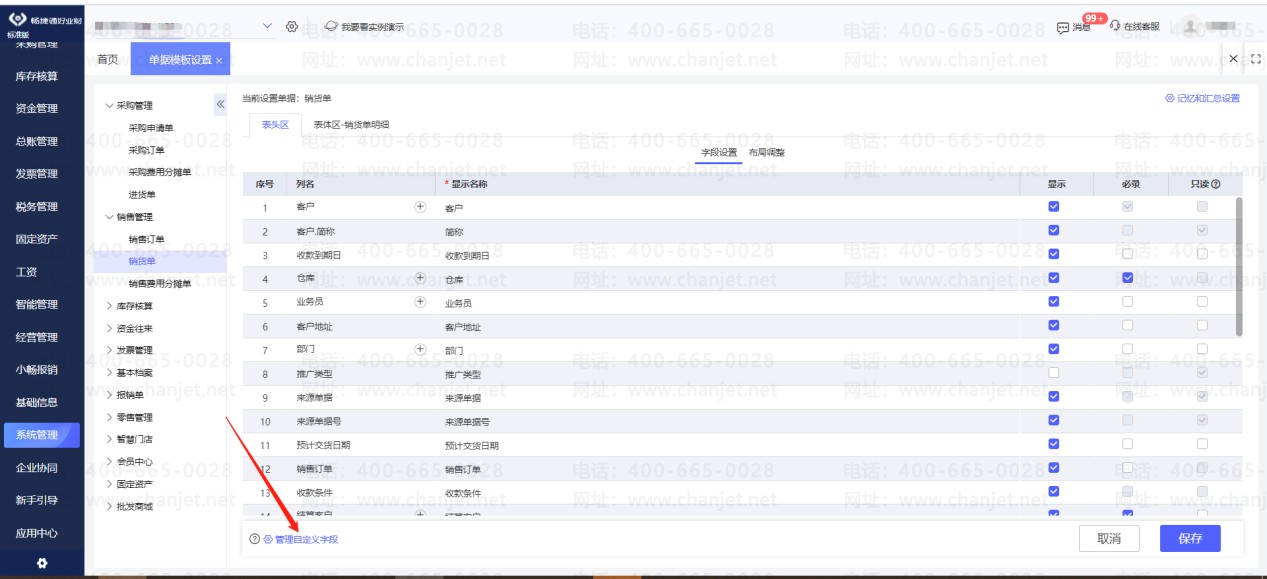Collapse the 采购管理 tree node
The width and height of the screenshot is (1267, 579).
(110, 105)
